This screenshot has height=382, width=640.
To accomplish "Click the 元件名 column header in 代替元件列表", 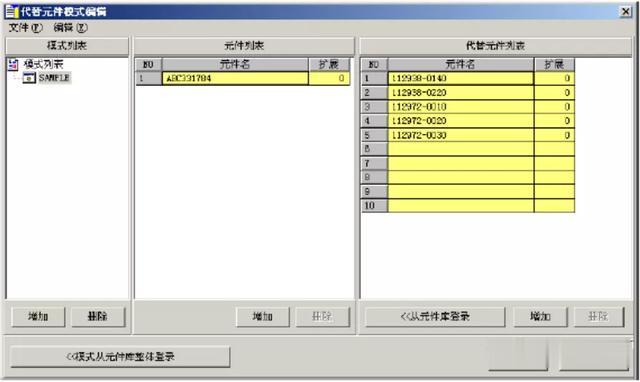I will pyautogui.click(x=460, y=64).
